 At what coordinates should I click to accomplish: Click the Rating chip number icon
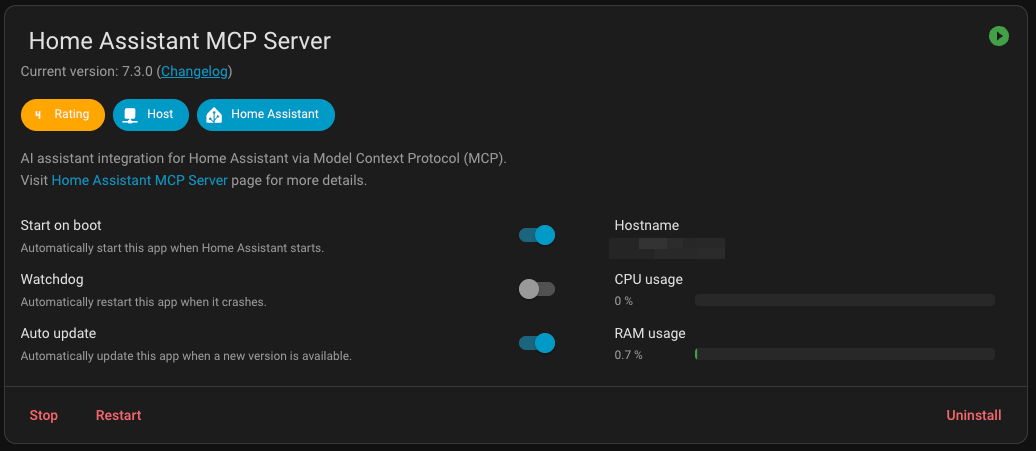point(38,115)
